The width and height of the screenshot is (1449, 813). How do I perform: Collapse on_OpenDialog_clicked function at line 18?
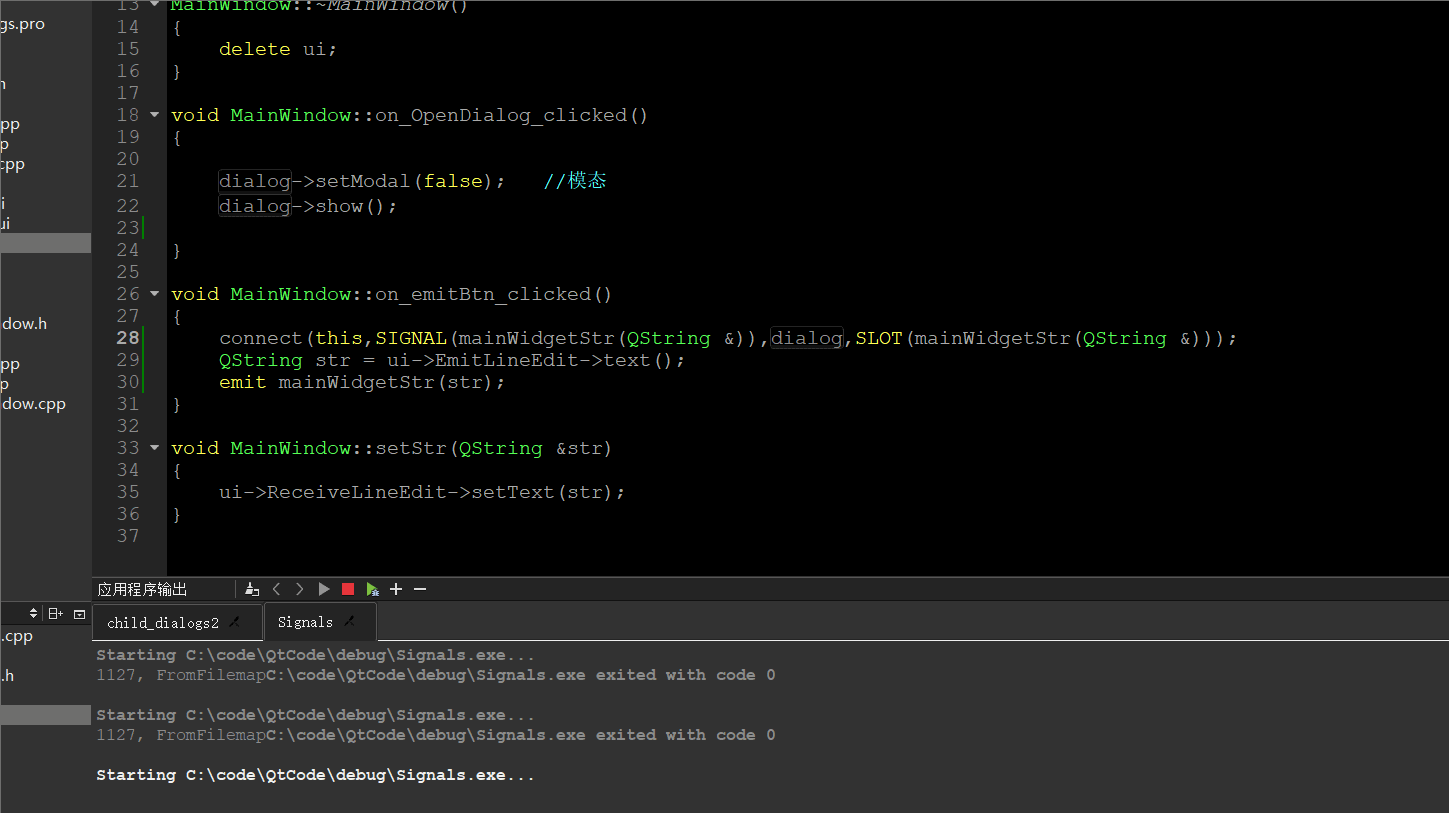click(154, 115)
